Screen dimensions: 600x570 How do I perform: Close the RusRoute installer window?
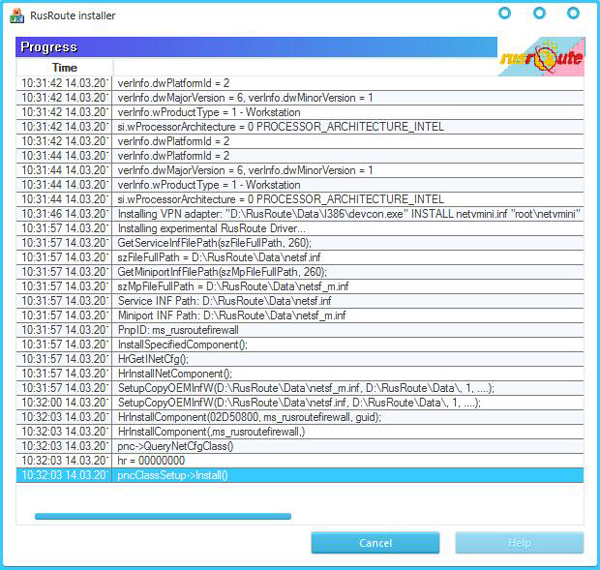click(573, 13)
